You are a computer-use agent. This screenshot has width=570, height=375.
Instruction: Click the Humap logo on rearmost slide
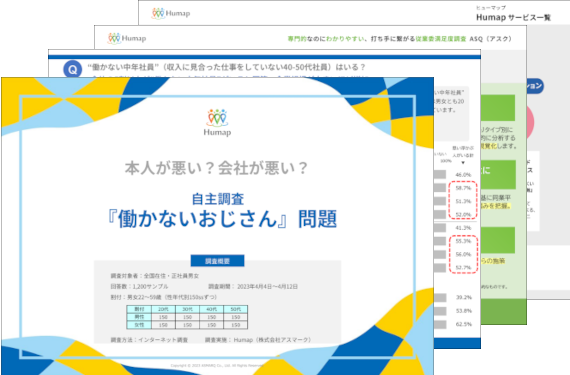tap(170, 13)
